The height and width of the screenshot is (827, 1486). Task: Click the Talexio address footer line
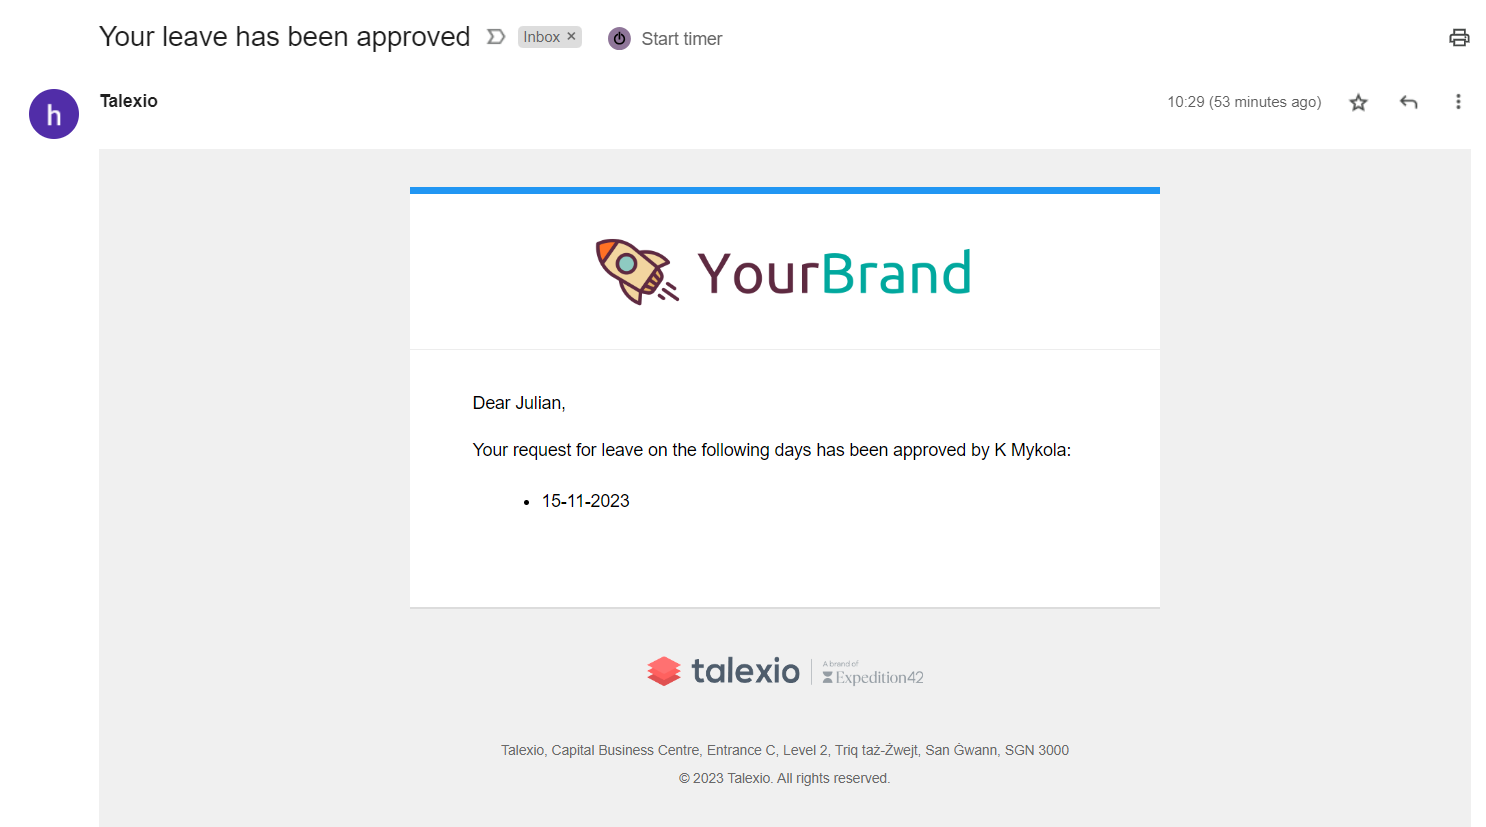(785, 750)
